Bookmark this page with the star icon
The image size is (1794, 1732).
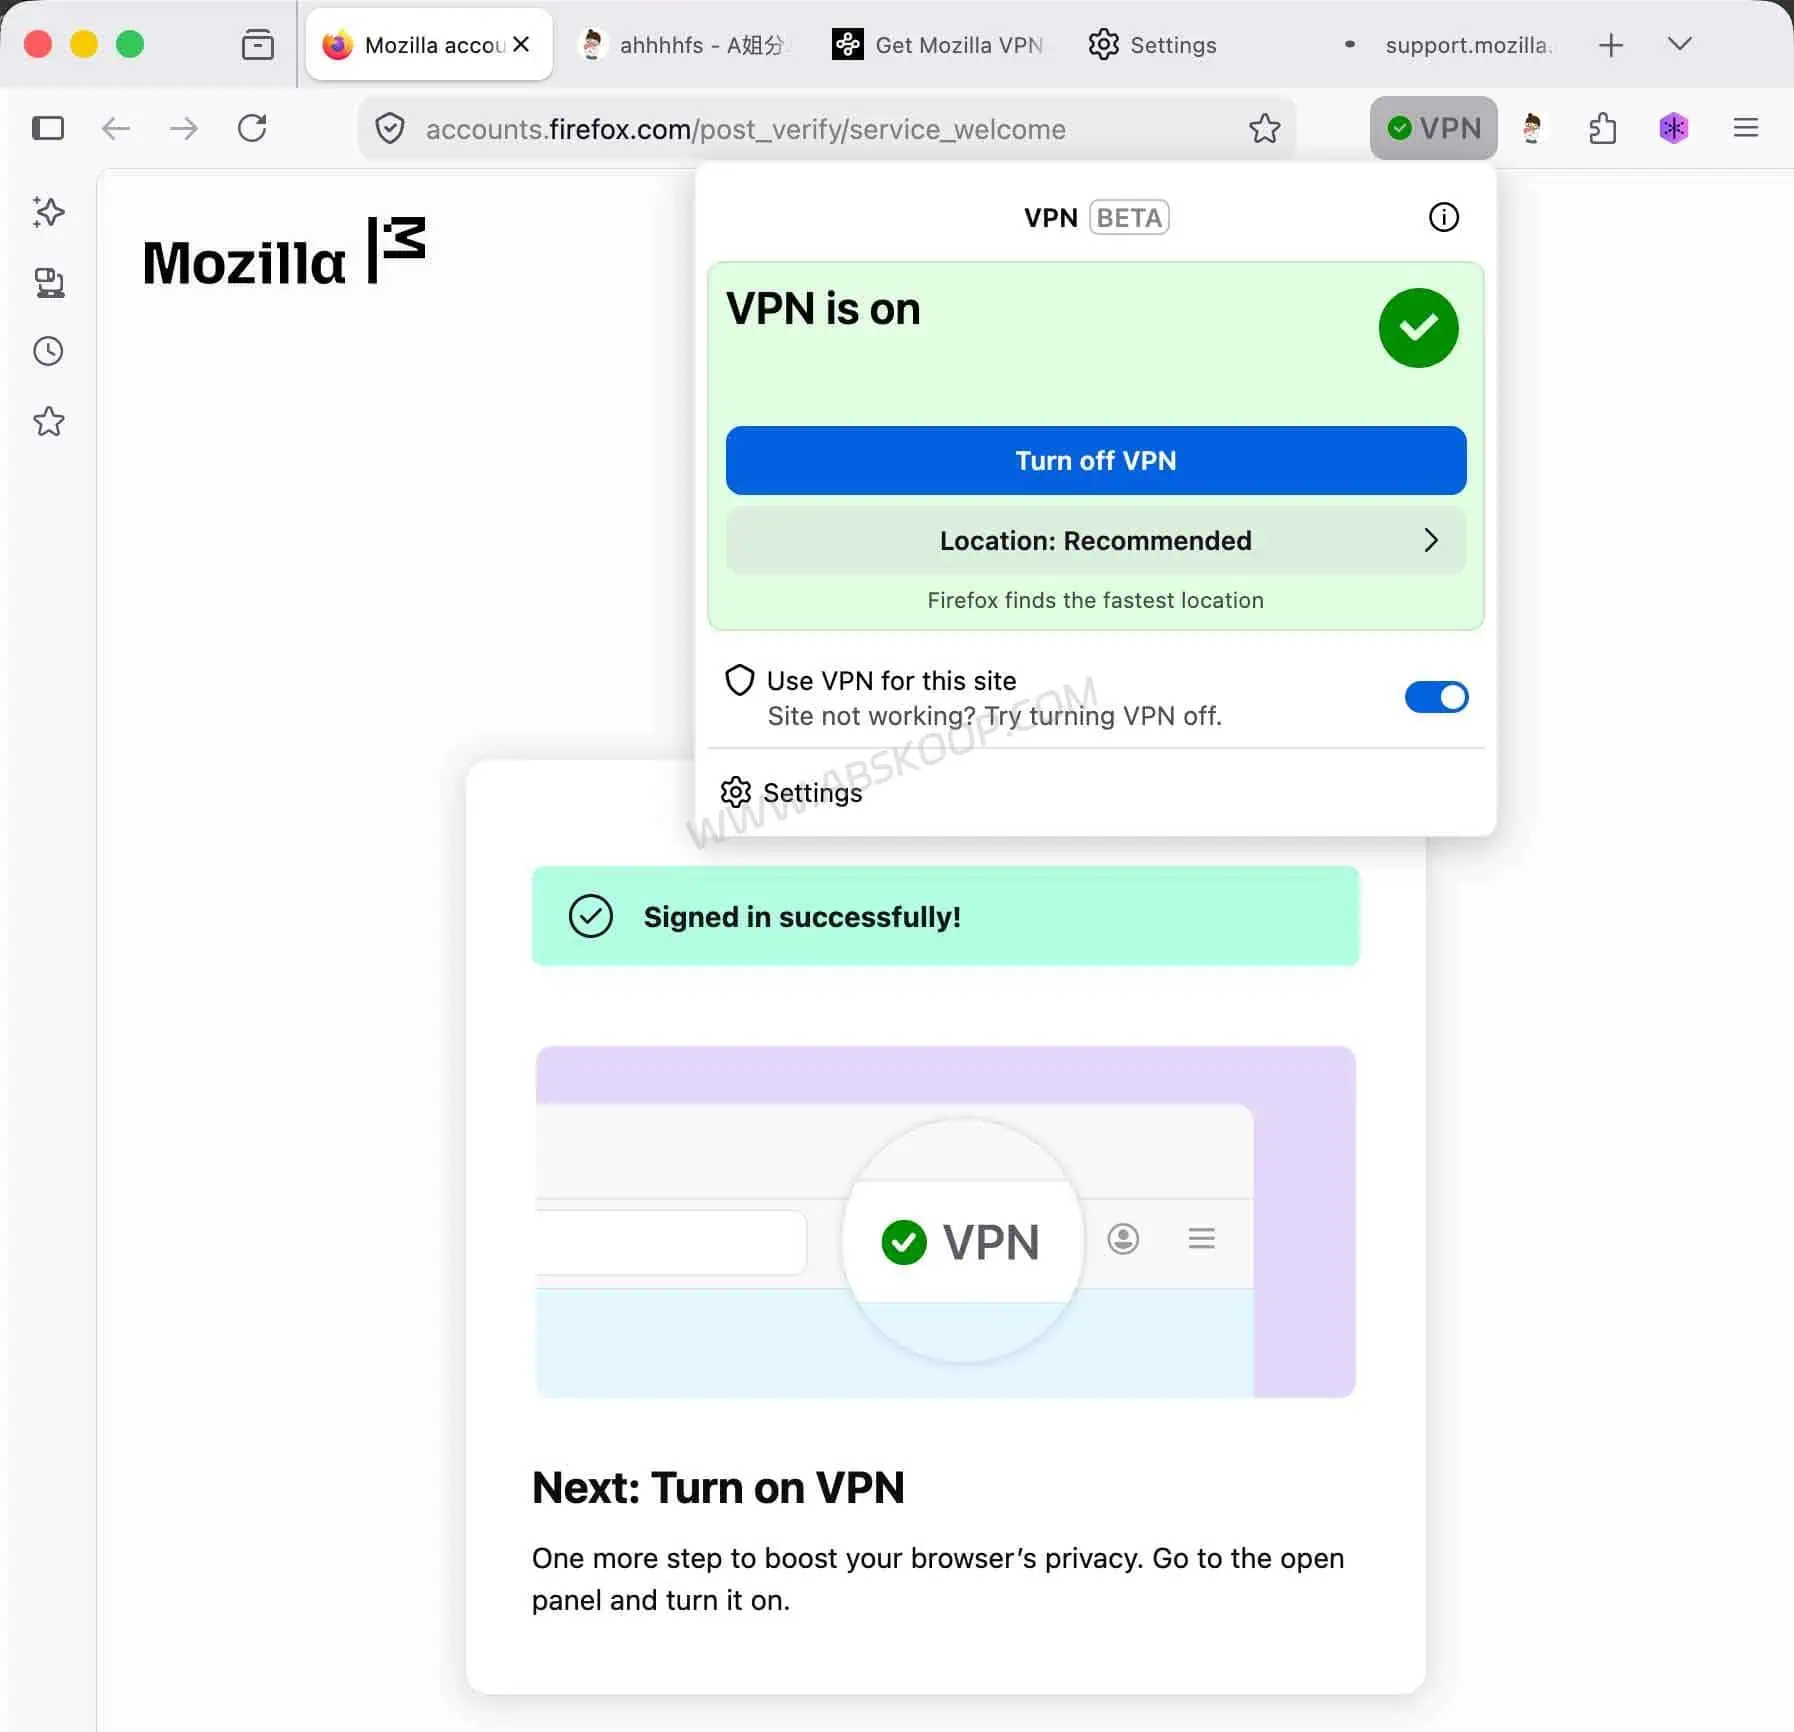coord(1264,128)
